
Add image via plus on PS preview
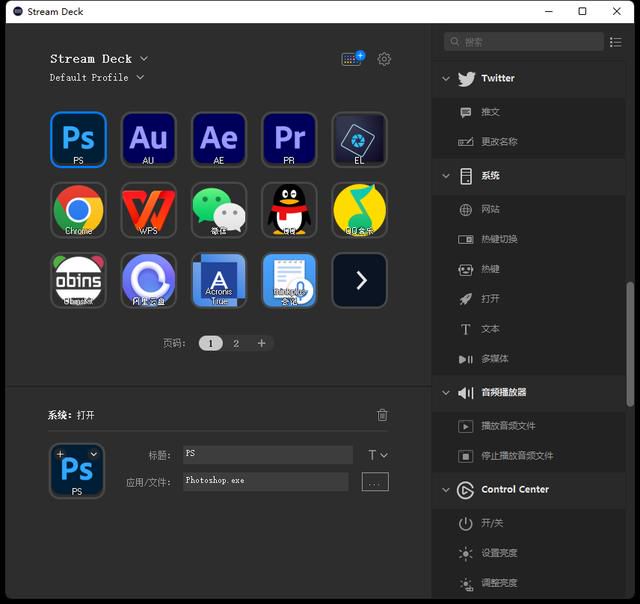tap(60, 454)
